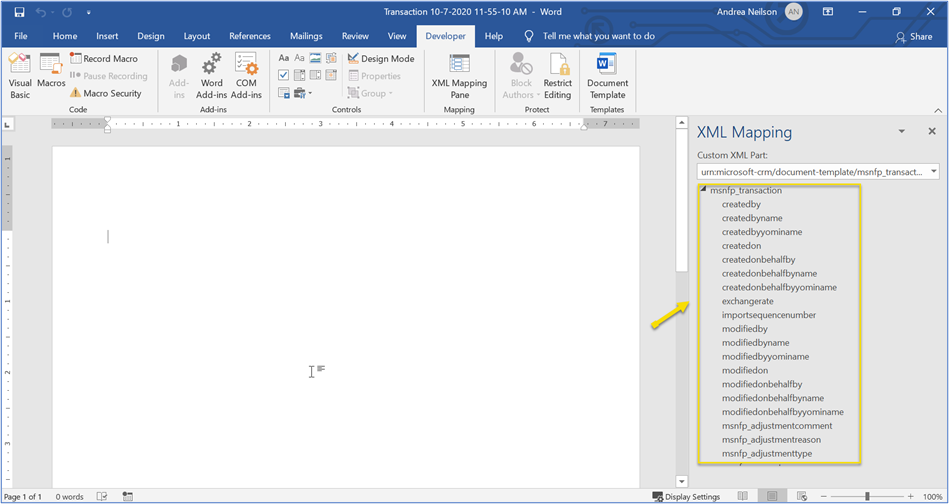Open 100% zoom level dialog
The width and height of the screenshot is (949, 504).
[933, 497]
